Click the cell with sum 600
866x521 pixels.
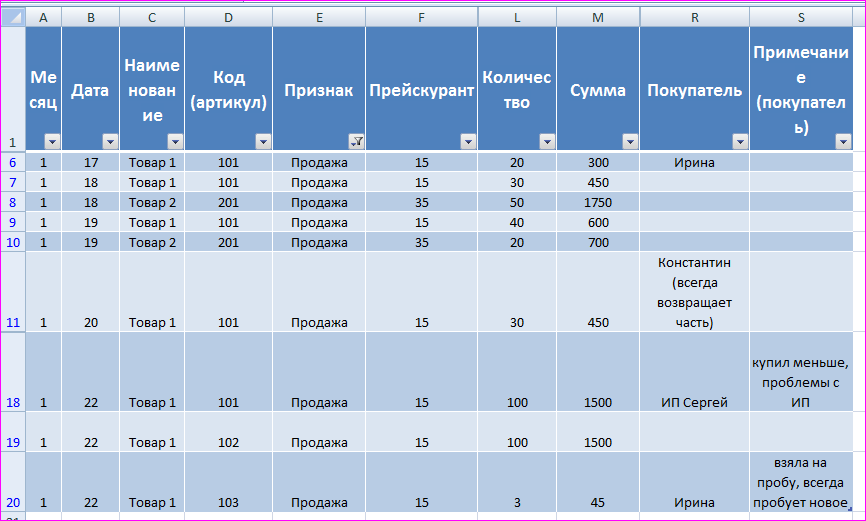(x=598, y=222)
